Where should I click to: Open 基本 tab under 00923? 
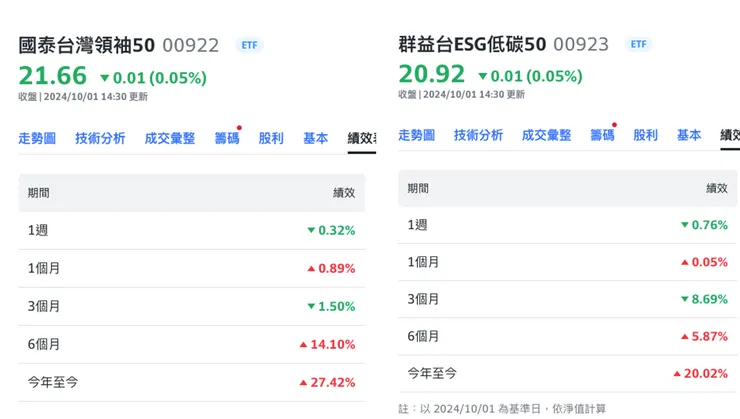(689, 135)
